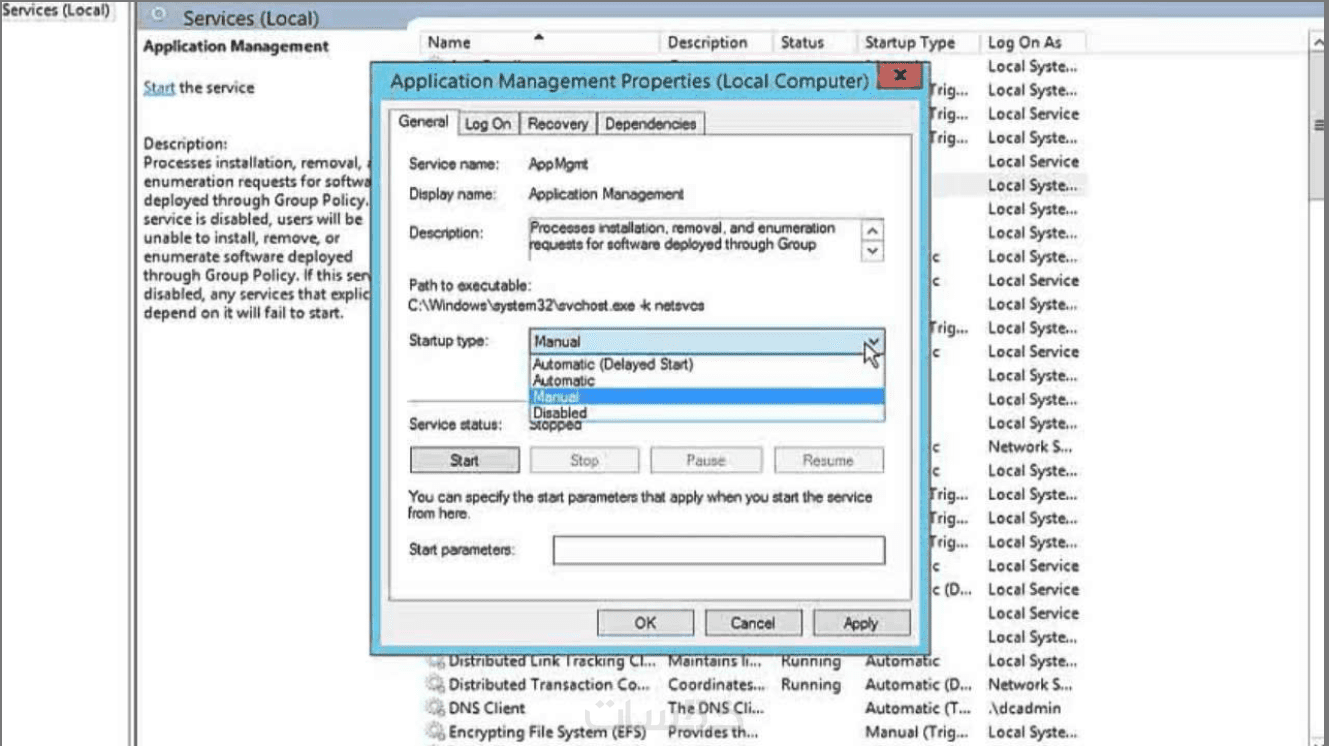Sort by the Startup Type column header
Image resolution: width=1329 pixels, height=746 pixels.
click(x=917, y=43)
